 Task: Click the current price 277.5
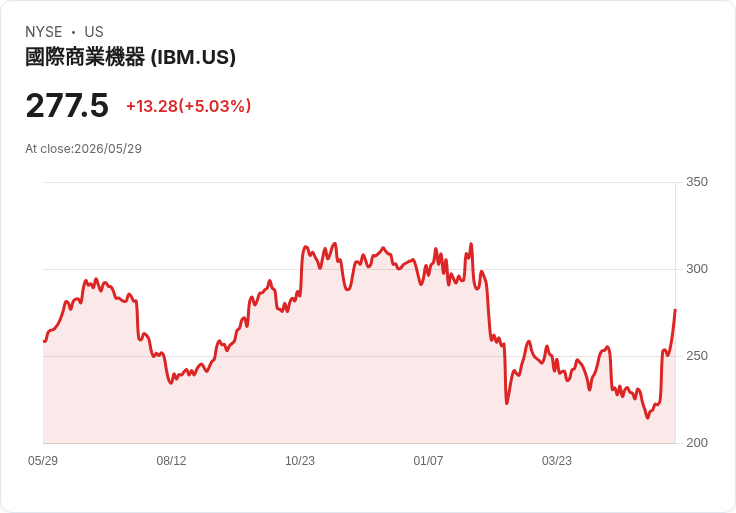tap(67, 105)
